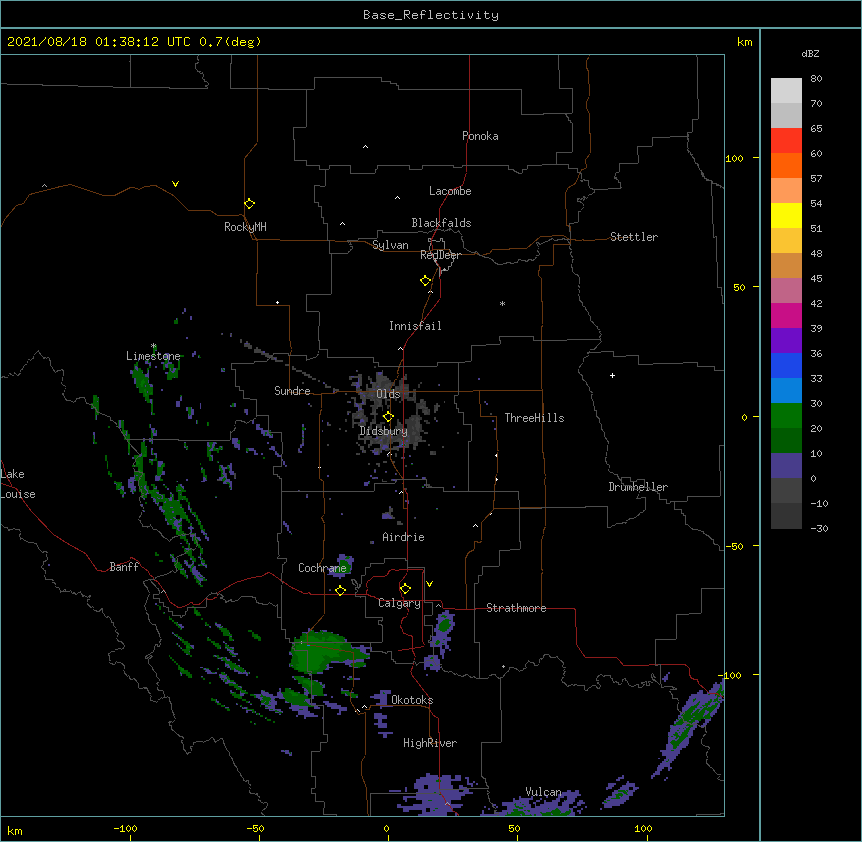Click the 100 tick on right km axis

click(x=734, y=158)
